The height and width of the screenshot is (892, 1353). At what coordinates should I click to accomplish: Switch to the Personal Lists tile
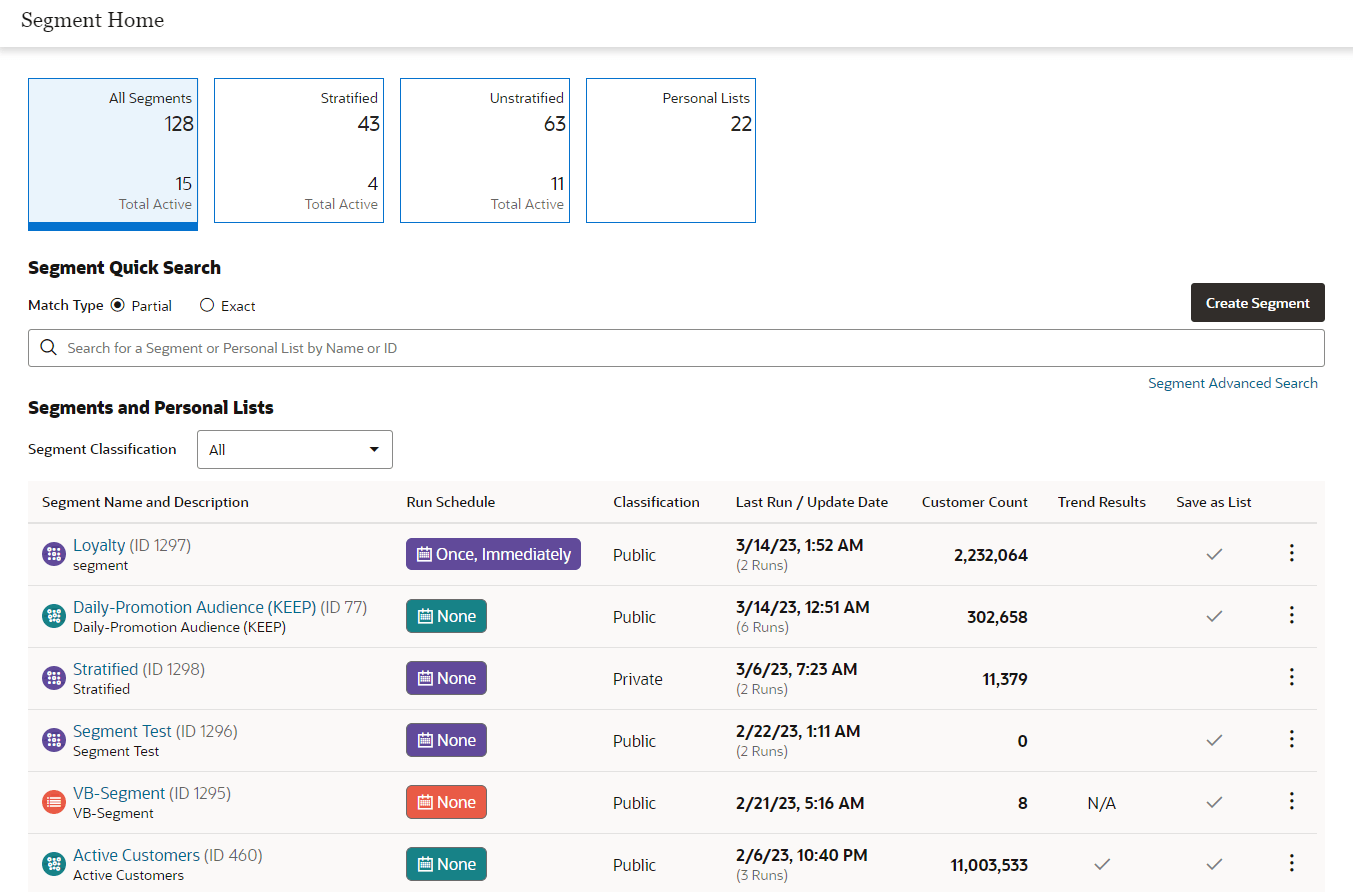[x=671, y=151]
